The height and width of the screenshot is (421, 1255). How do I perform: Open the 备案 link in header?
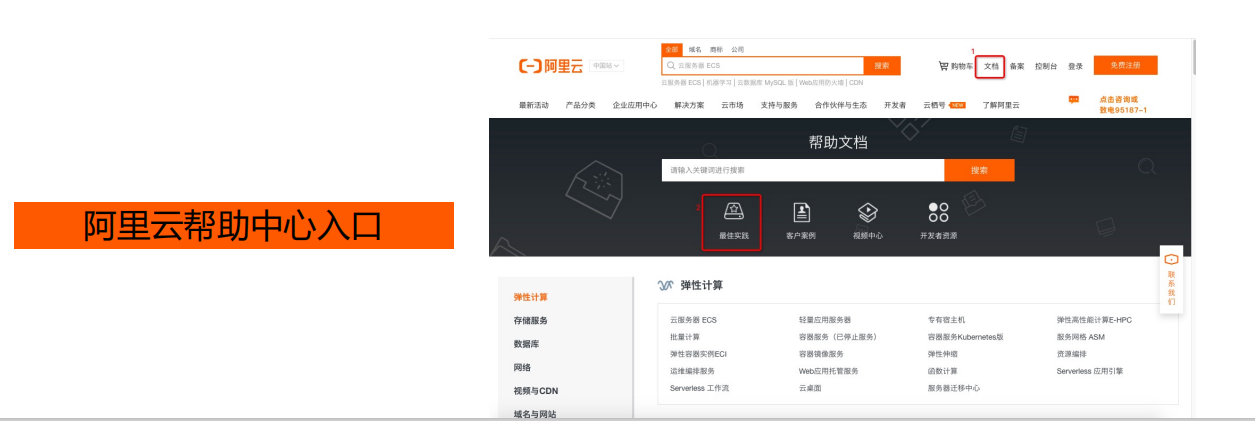pyautogui.click(x=1017, y=66)
